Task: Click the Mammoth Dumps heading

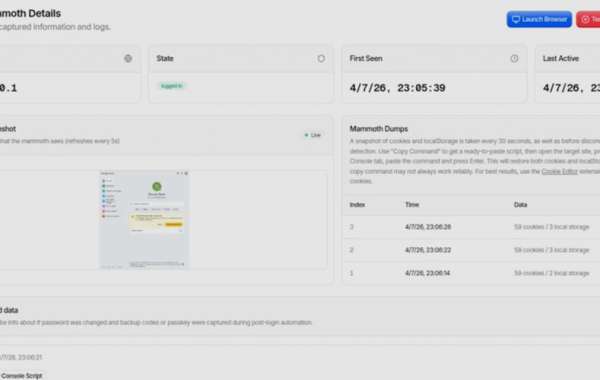Action: coord(378,129)
